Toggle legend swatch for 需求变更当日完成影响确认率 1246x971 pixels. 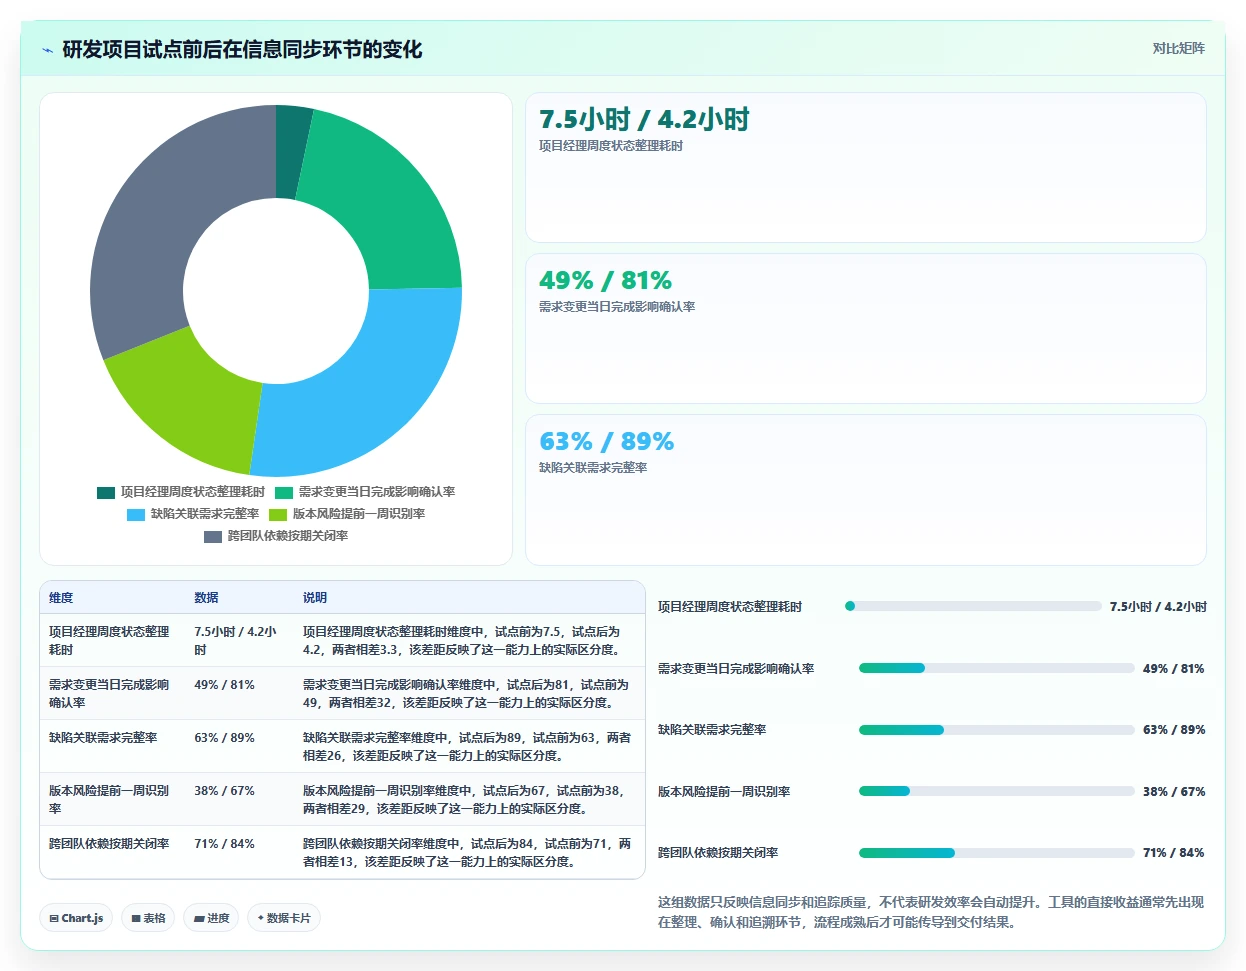pyautogui.click(x=284, y=492)
